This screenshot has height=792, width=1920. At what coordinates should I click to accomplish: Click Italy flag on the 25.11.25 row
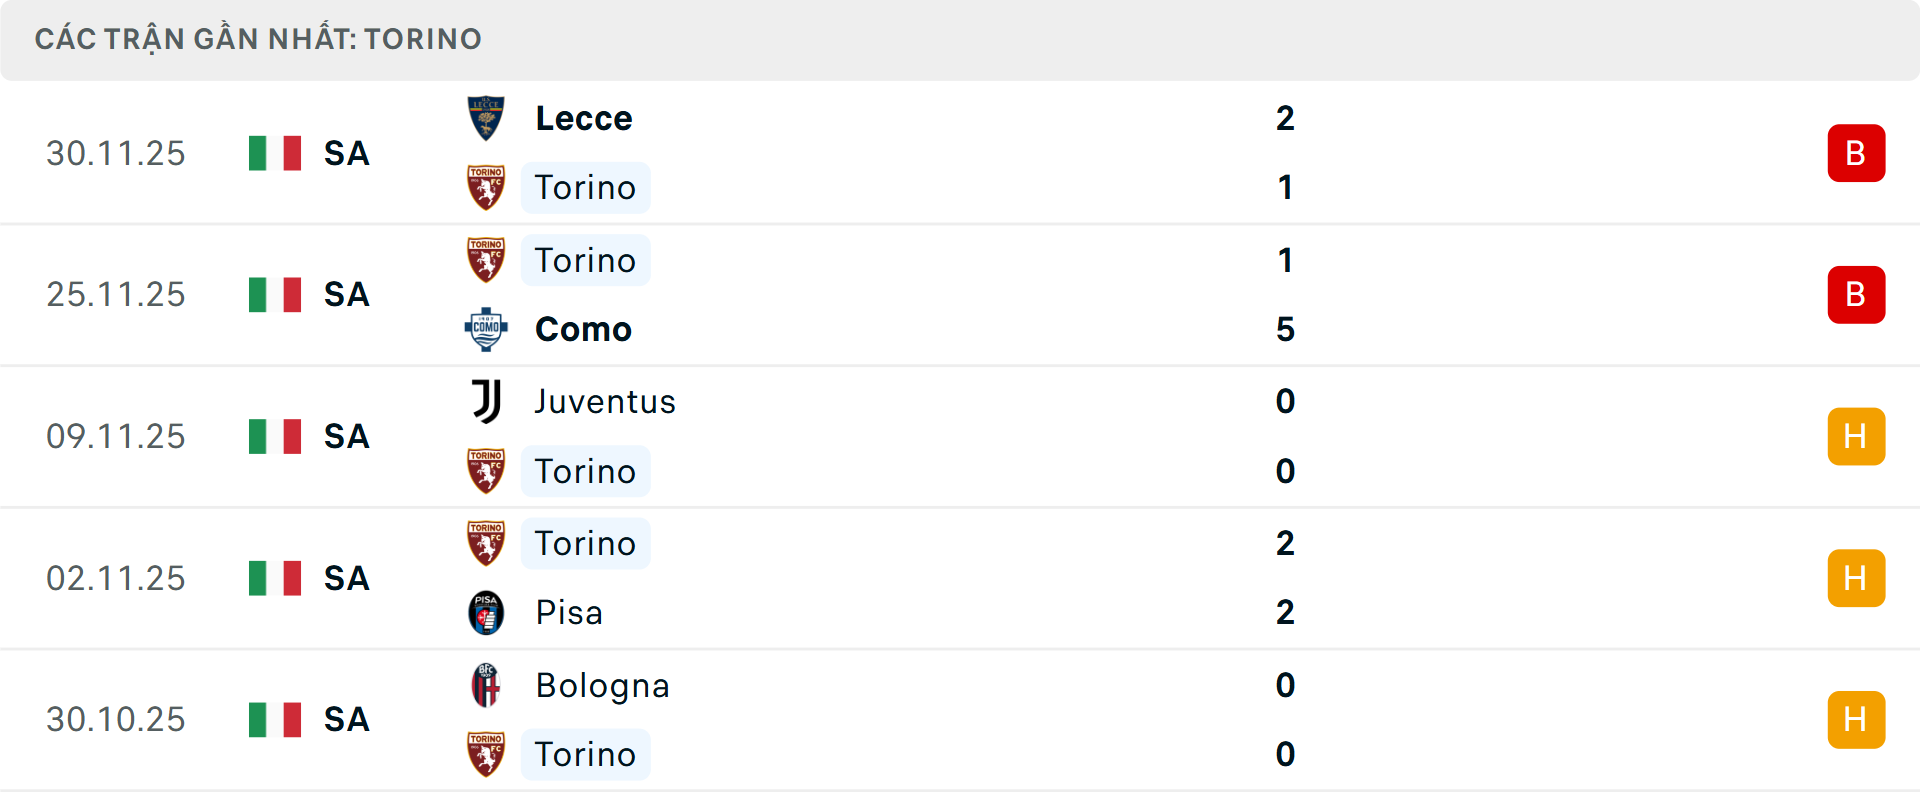275,295
